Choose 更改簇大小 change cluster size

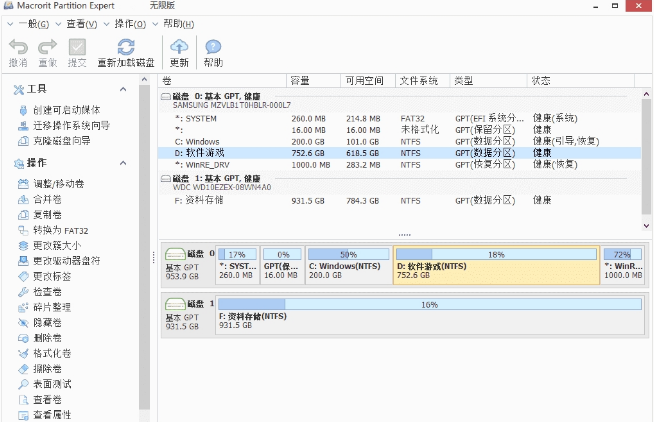(50, 246)
